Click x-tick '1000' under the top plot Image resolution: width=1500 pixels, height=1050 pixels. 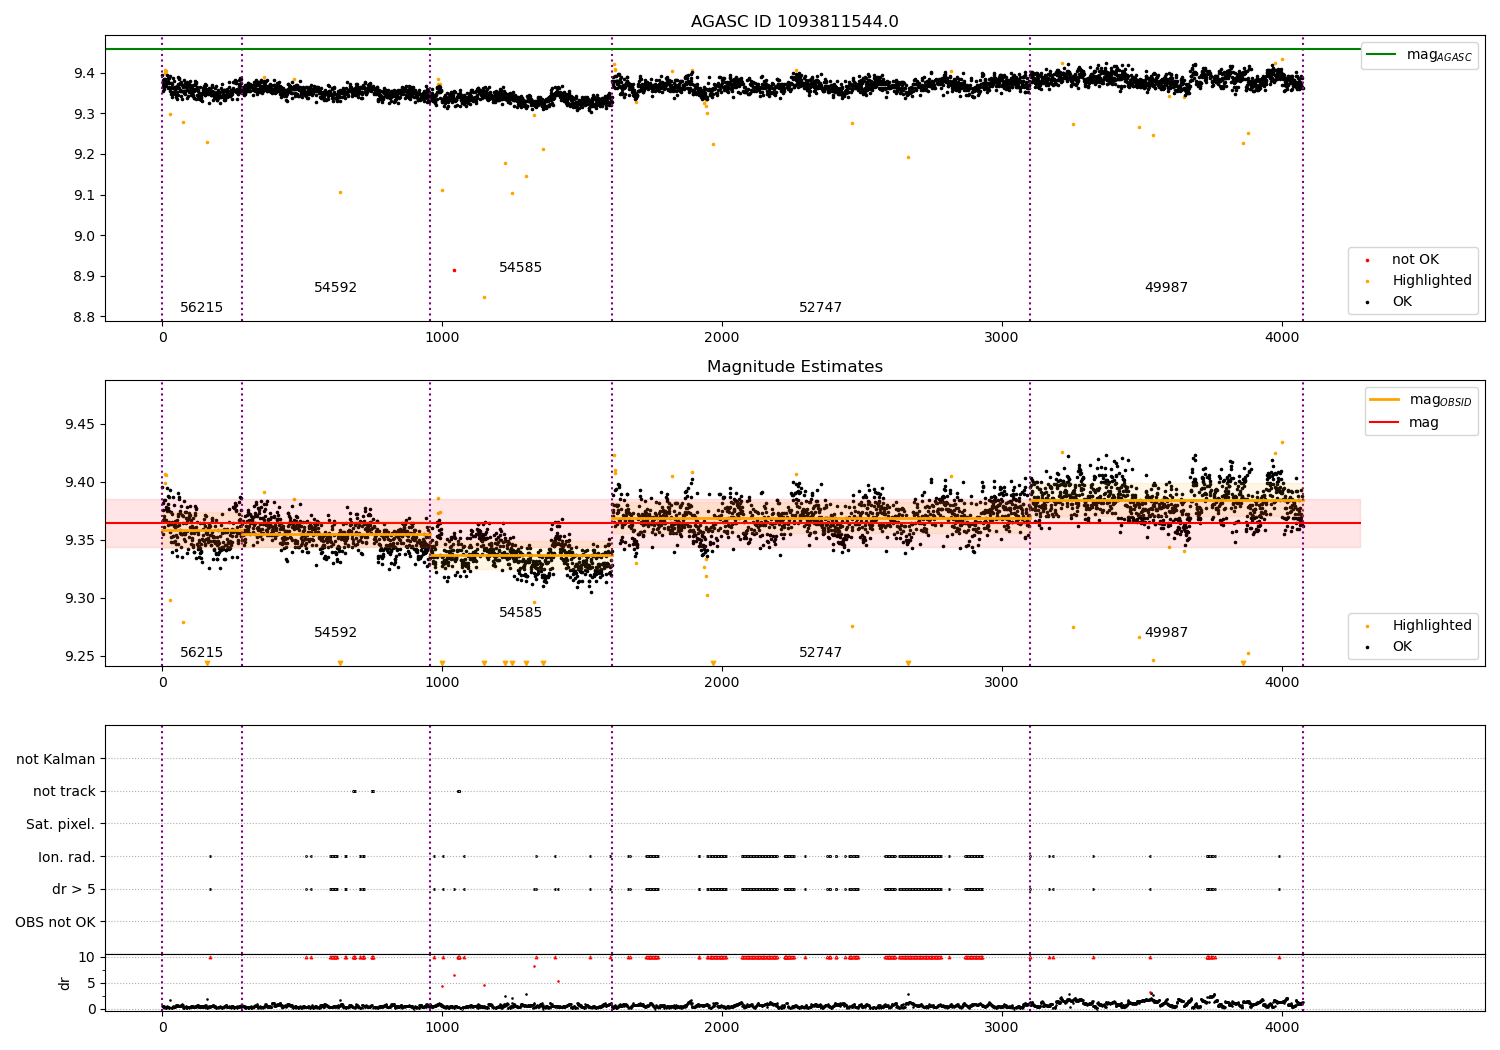(x=442, y=338)
